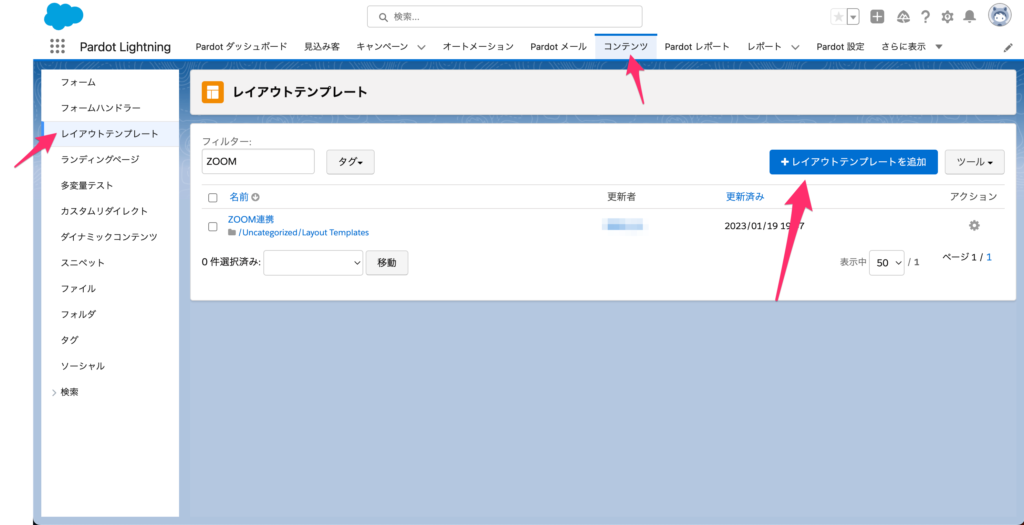Image resolution: width=1024 pixels, height=525 pixels.
Task: View notifications bell icon
Action: (x=970, y=17)
